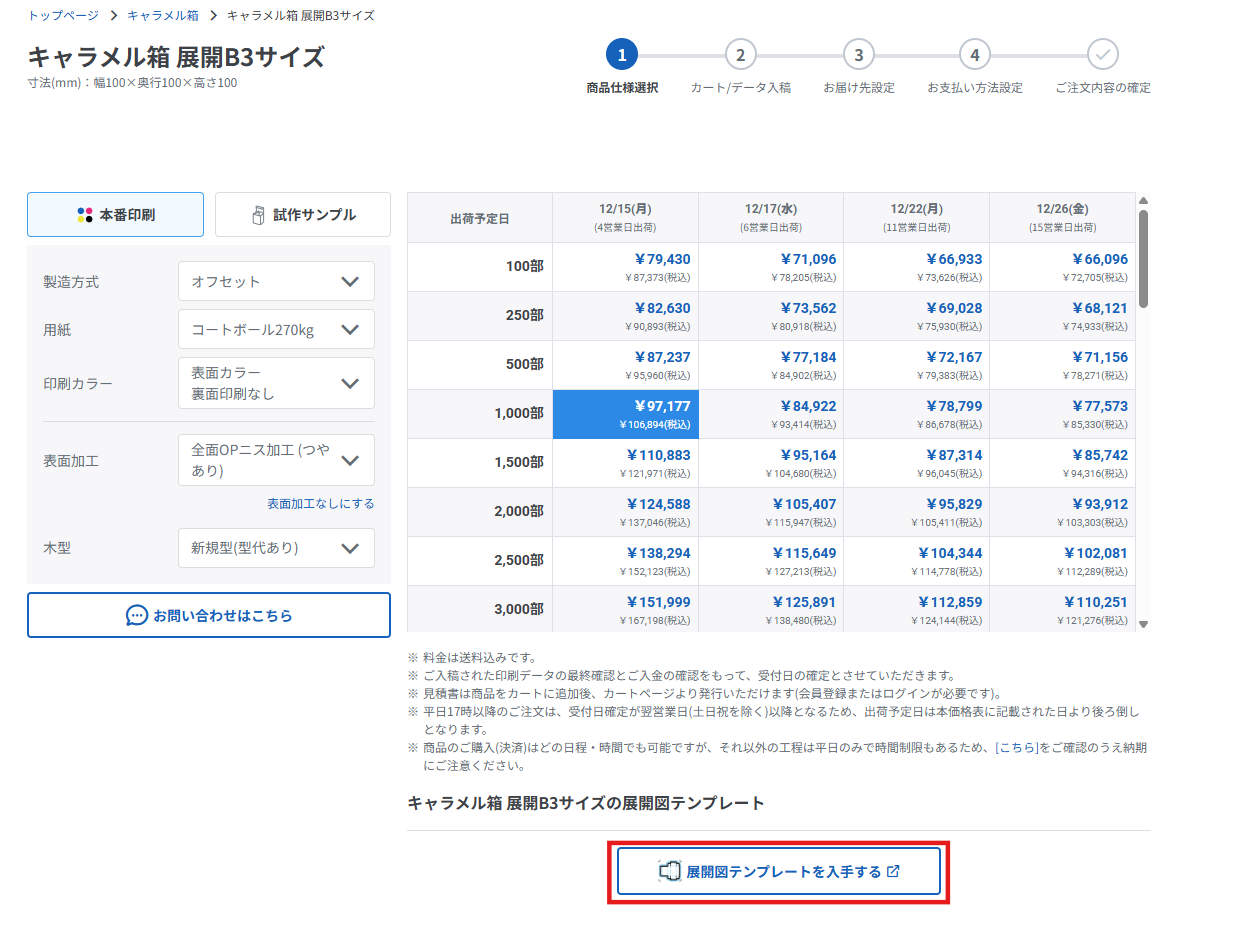The width and height of the screenshot is (1252, 925).
Task: Select price ¥151,999 for 3,000部
Action: (625, 609)
